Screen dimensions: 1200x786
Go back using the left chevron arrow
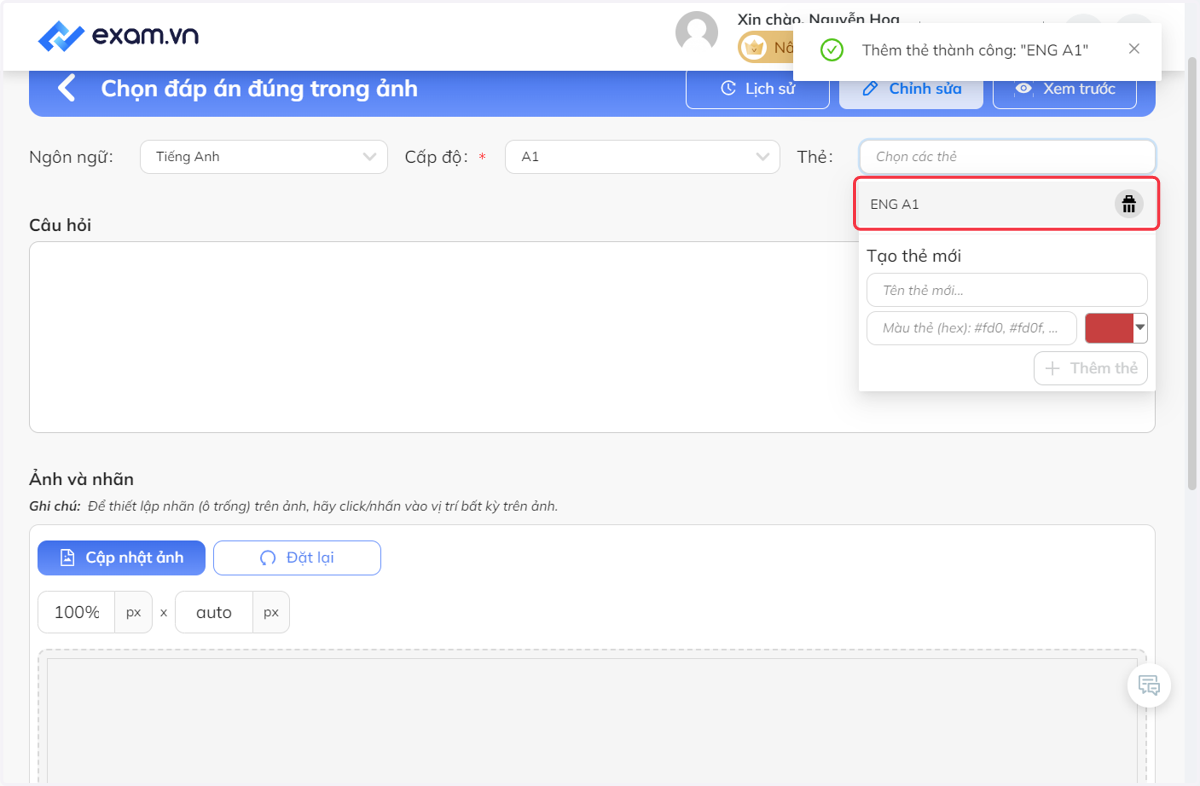point(66,88)
